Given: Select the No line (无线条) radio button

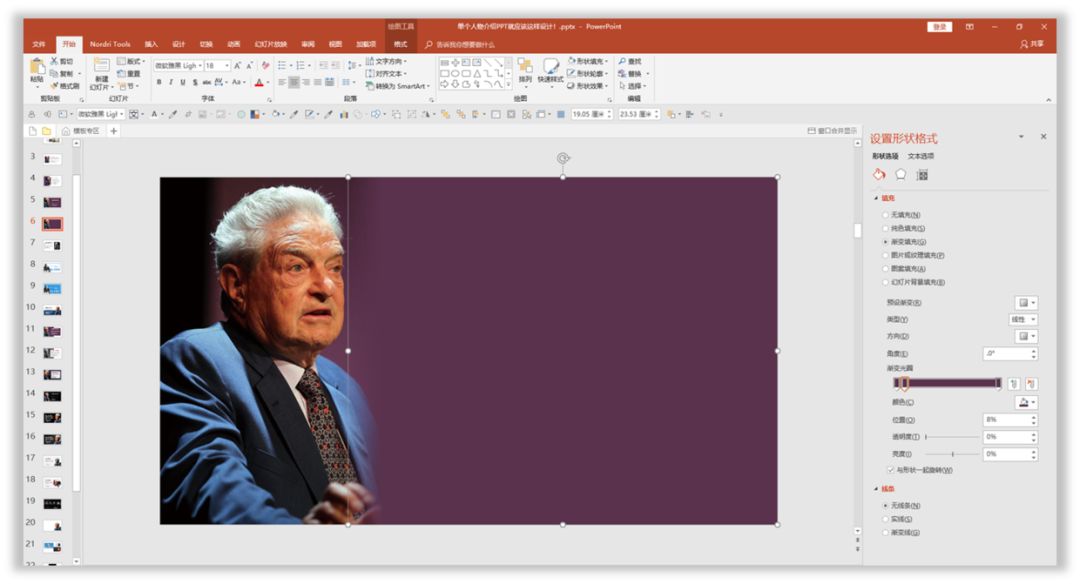Looking at the screenshot, I should coord(886,505).
